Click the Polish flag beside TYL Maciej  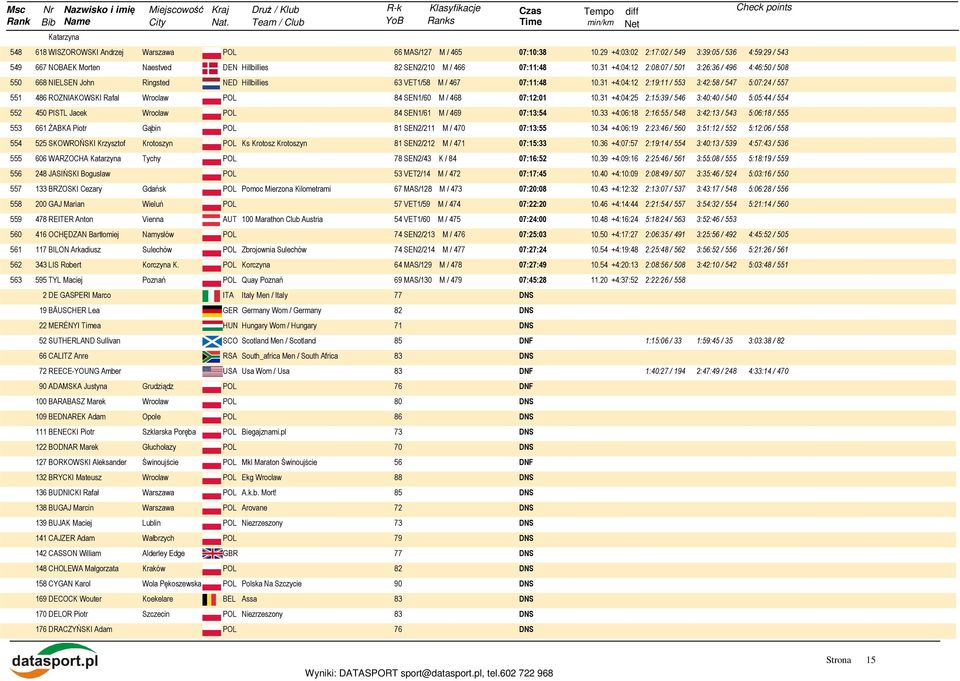pos(211,280)
